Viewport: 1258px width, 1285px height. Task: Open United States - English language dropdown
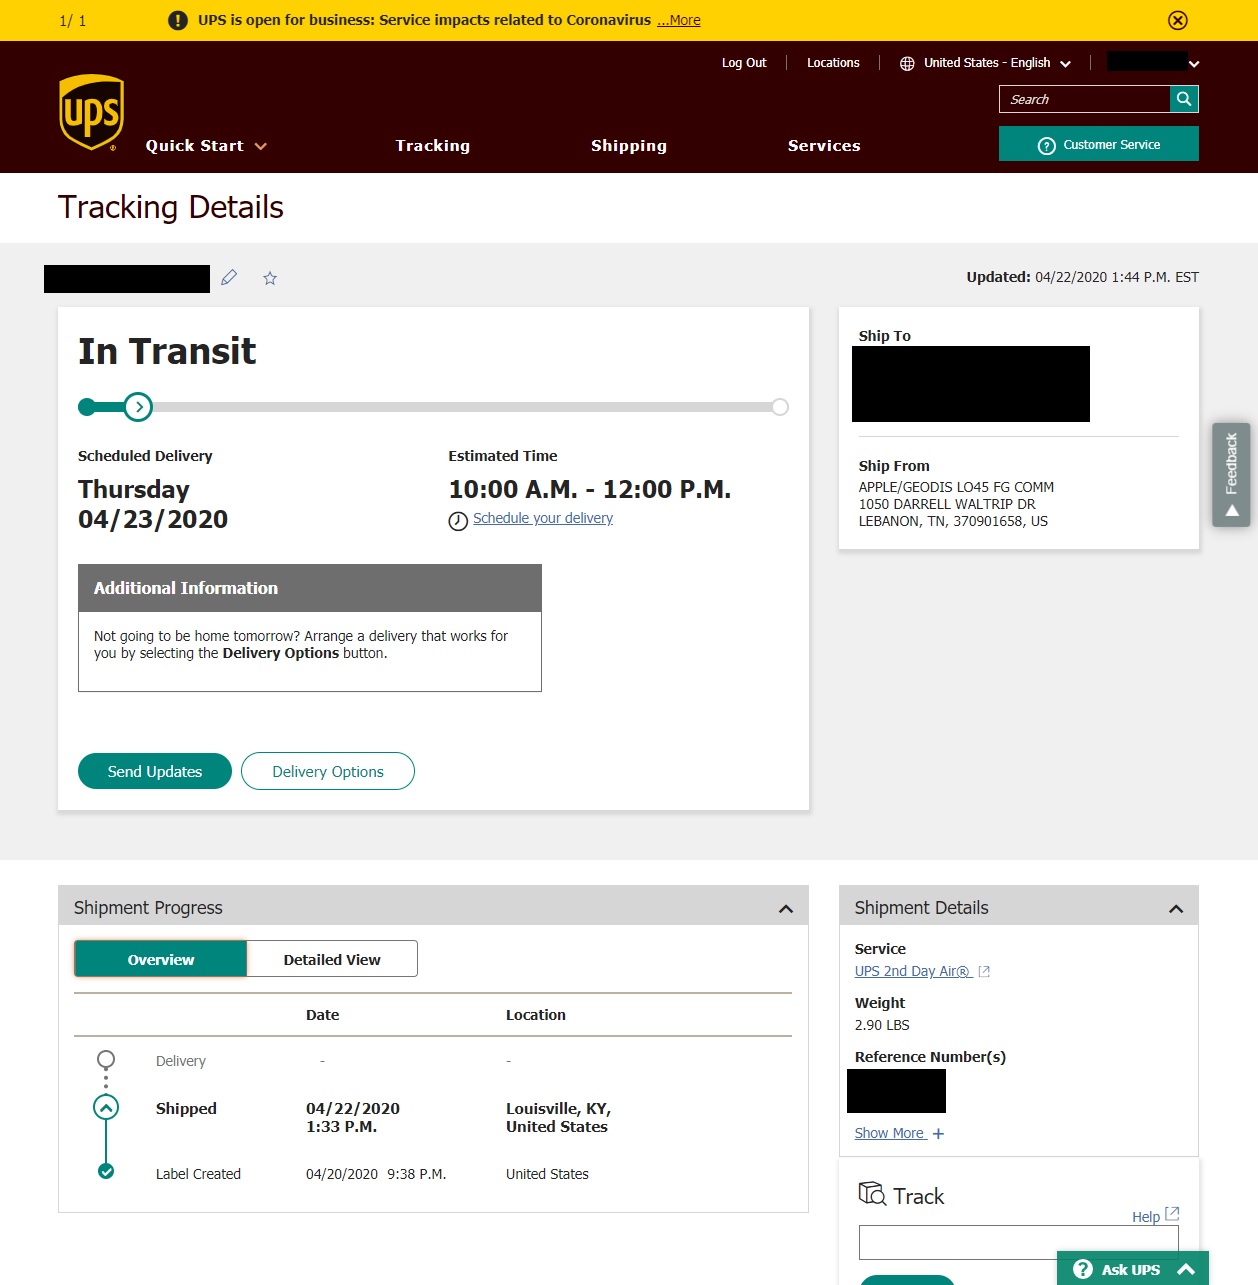coord(997,62)
